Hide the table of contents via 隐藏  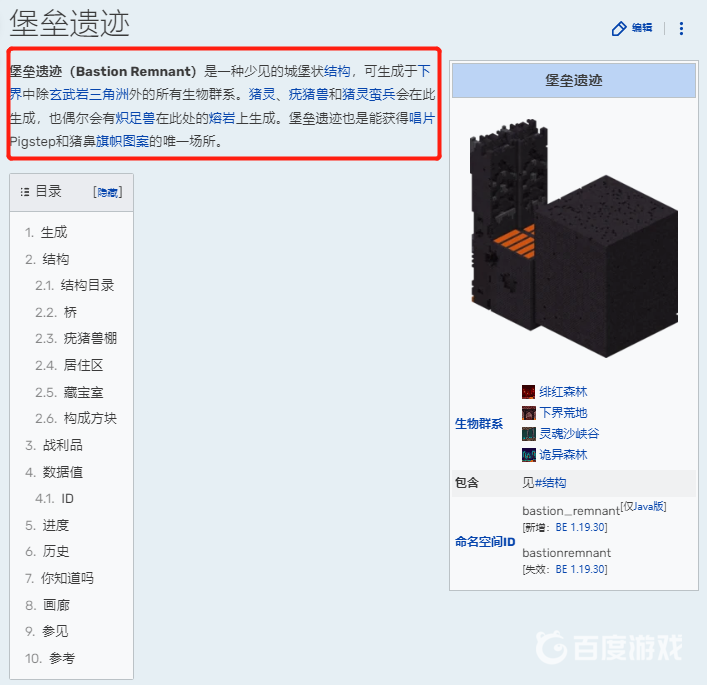coord(108,192)
